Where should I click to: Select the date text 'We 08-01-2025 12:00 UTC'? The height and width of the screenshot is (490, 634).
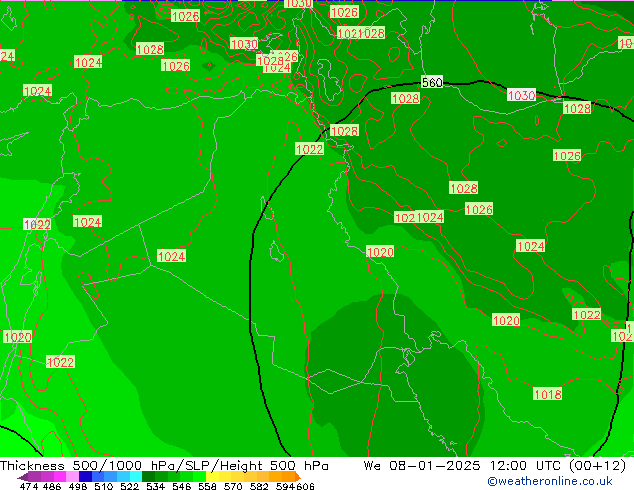pos(465,466)
